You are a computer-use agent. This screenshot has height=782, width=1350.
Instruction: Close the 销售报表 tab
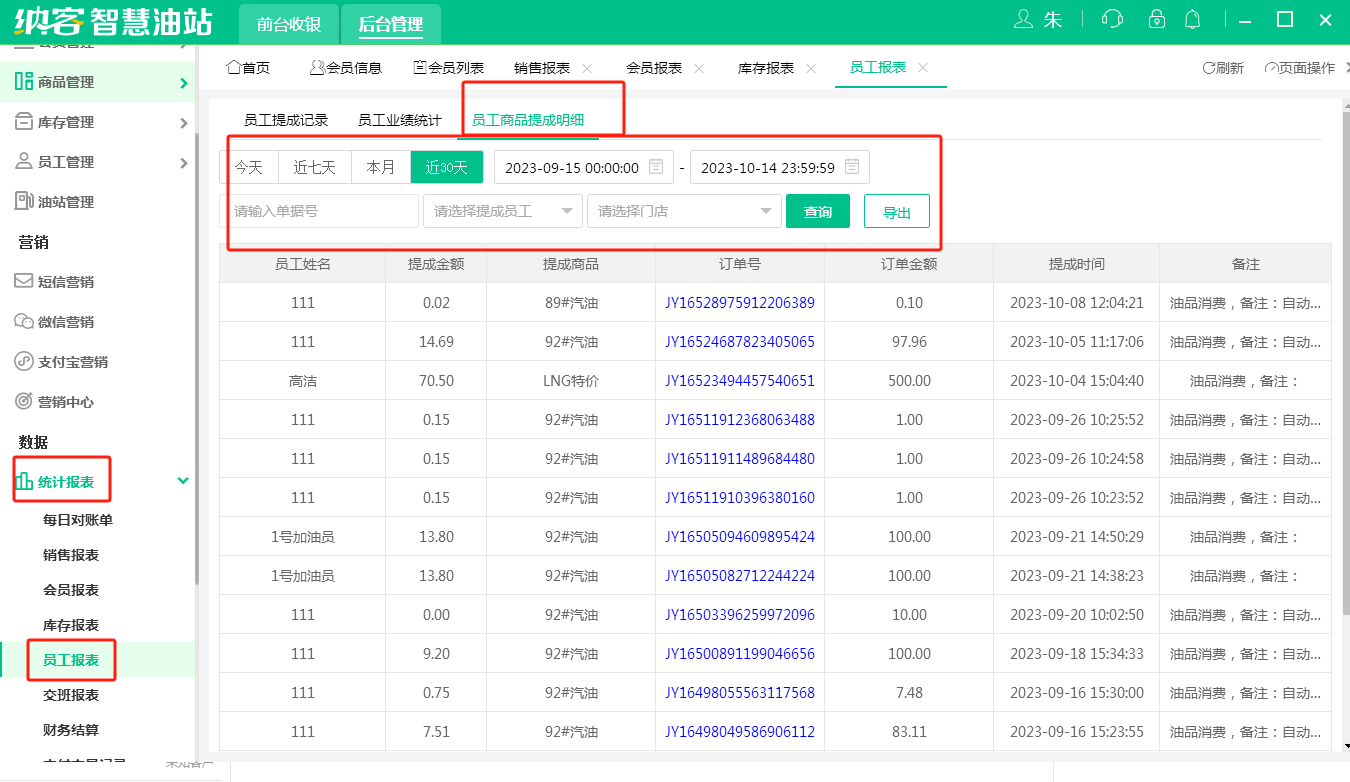[587, 68]
